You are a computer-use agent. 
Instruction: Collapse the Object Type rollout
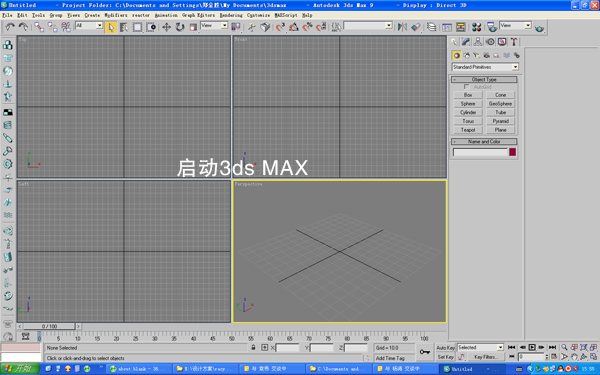[484, 79]
